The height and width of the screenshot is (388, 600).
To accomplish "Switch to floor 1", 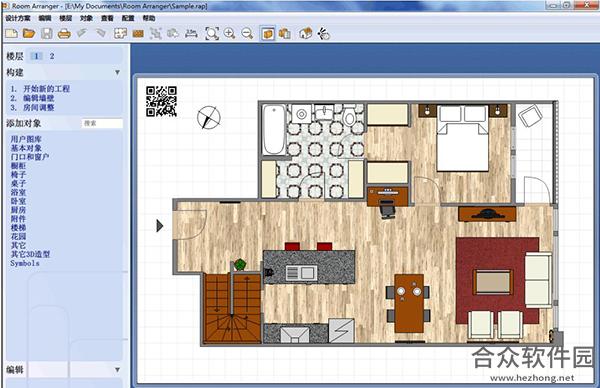I will [36, 56].
